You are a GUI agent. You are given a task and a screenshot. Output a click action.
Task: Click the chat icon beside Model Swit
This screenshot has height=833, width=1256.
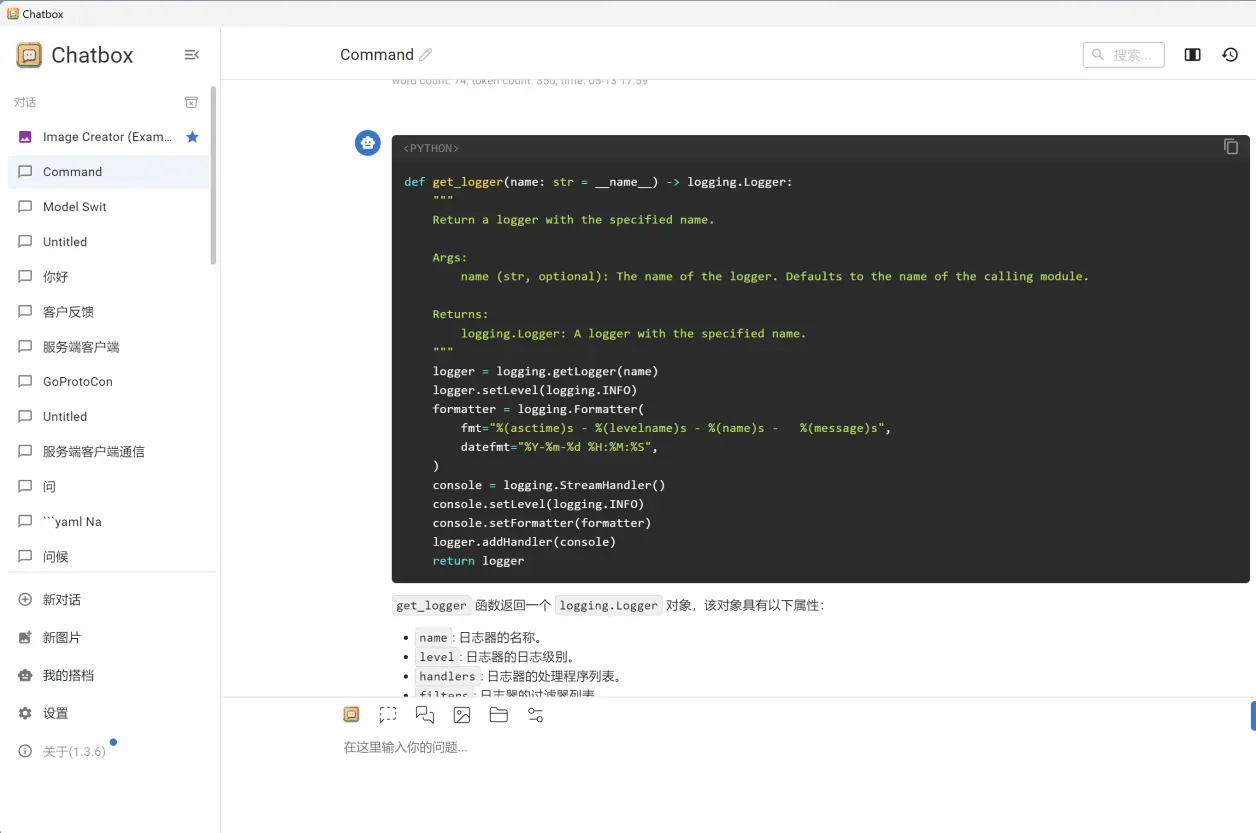pyautogui.click(x=25, y=207)
